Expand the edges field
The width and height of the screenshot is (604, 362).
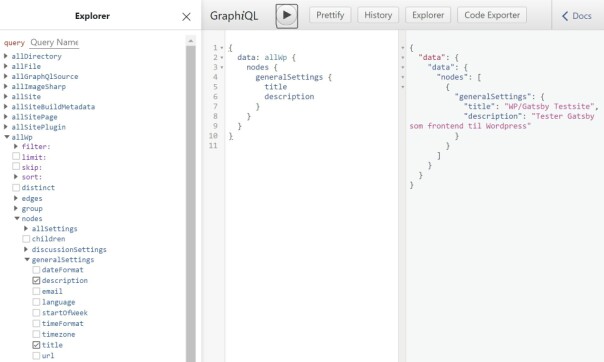[x=16, y=198]
